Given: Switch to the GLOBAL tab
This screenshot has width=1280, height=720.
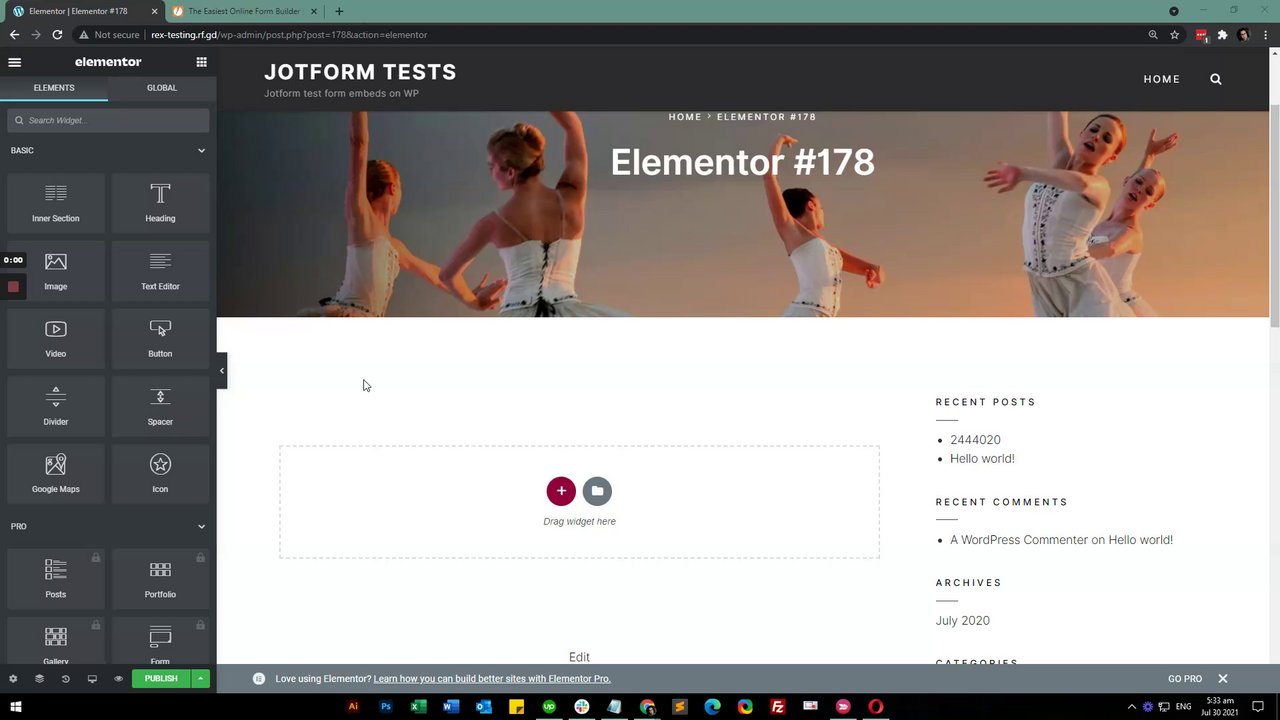Looking at the screenshot, I should coord(162,88).
